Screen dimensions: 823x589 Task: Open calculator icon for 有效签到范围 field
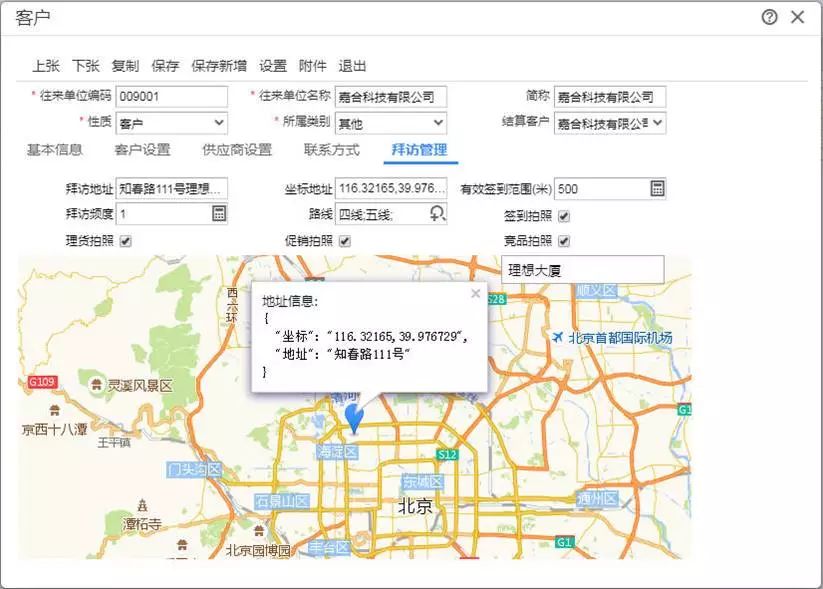coord(657,189)
